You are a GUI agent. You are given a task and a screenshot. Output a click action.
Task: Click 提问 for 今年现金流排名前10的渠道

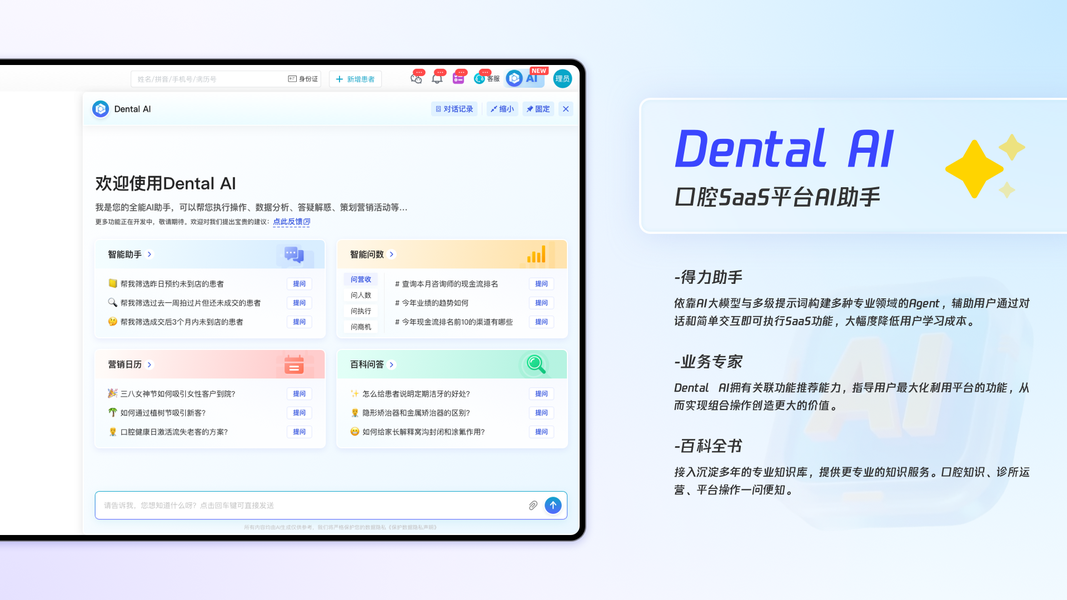(542, 322)
